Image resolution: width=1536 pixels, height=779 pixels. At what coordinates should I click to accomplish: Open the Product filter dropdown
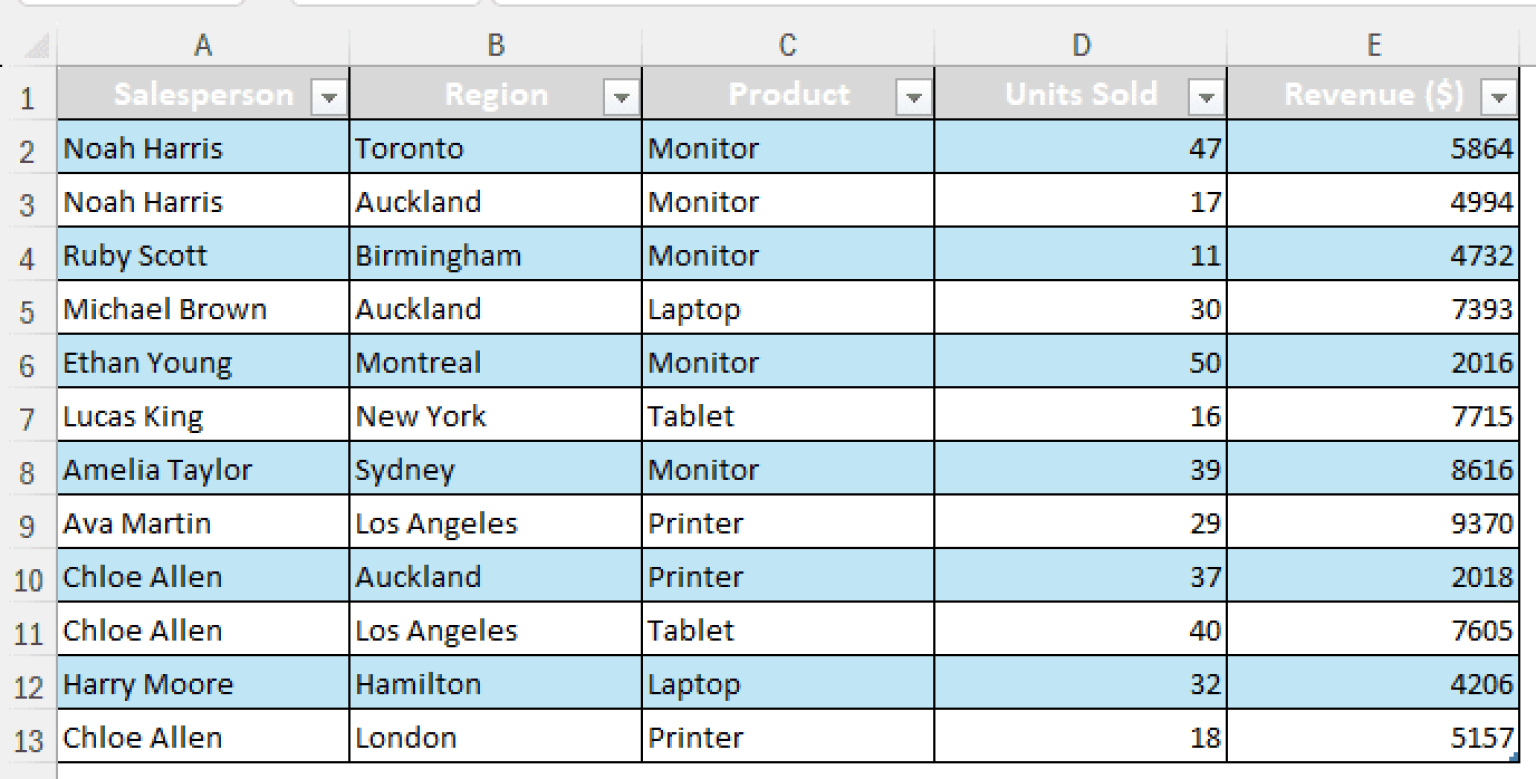pos(913,95)
